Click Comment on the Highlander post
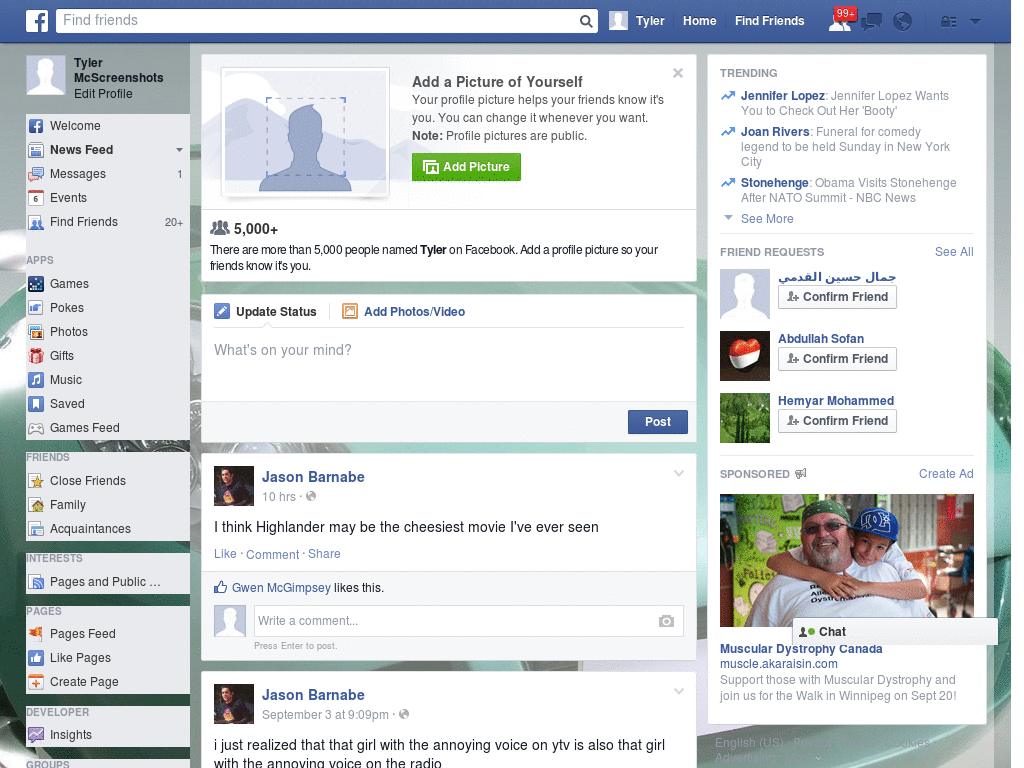Image resolution: width=1024 pixels, height=768 pixels. click(x=272, y=554)
